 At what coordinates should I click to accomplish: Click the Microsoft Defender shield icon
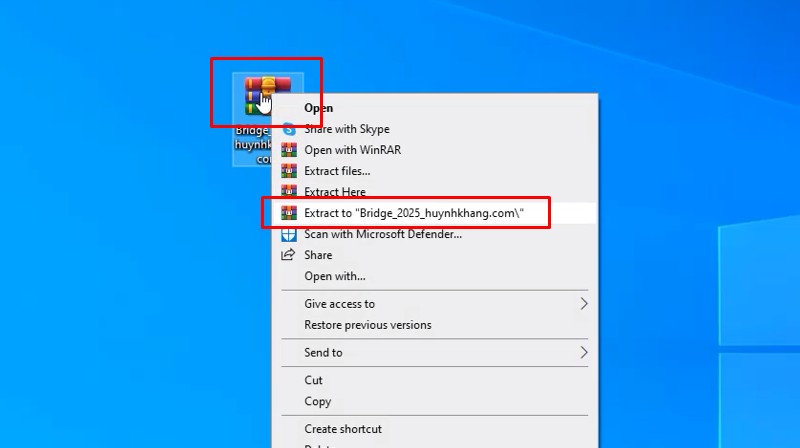pyautogui.click(x=289, y=234)
